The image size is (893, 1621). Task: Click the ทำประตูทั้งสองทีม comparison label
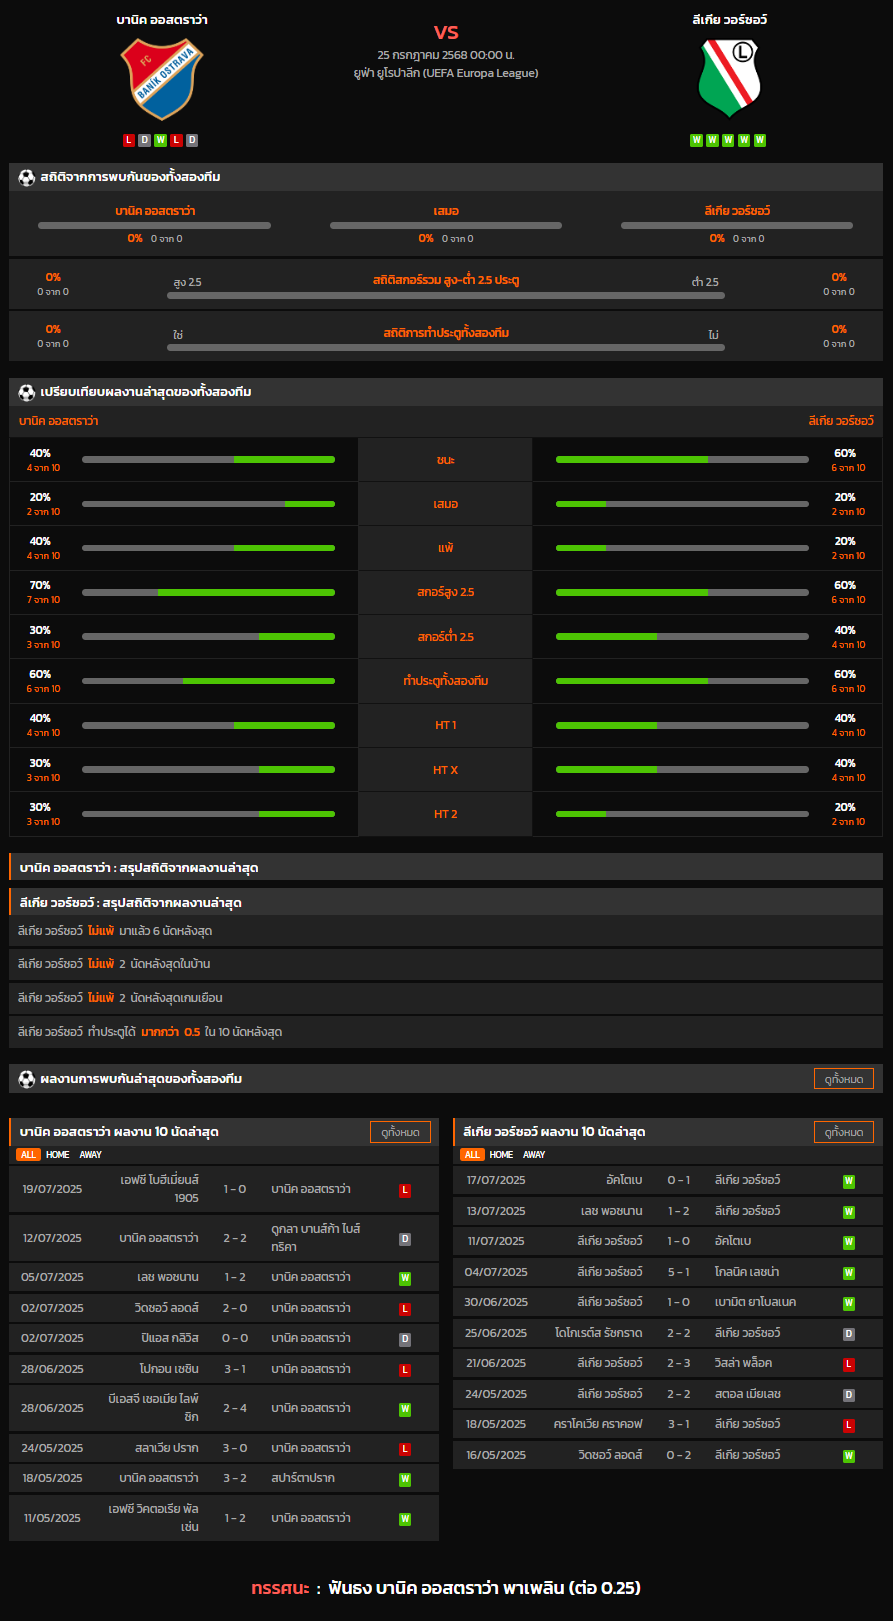pyautogui.click(x=446, y=681)
